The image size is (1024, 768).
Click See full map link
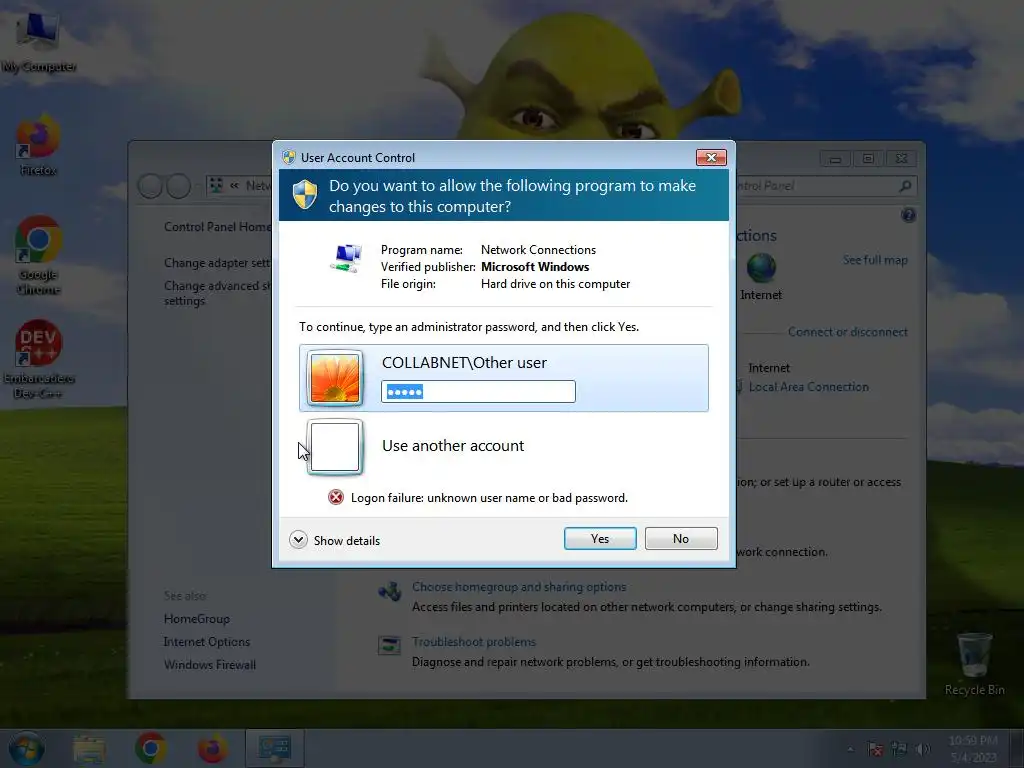pyautogui.click(x=875, y=260)
